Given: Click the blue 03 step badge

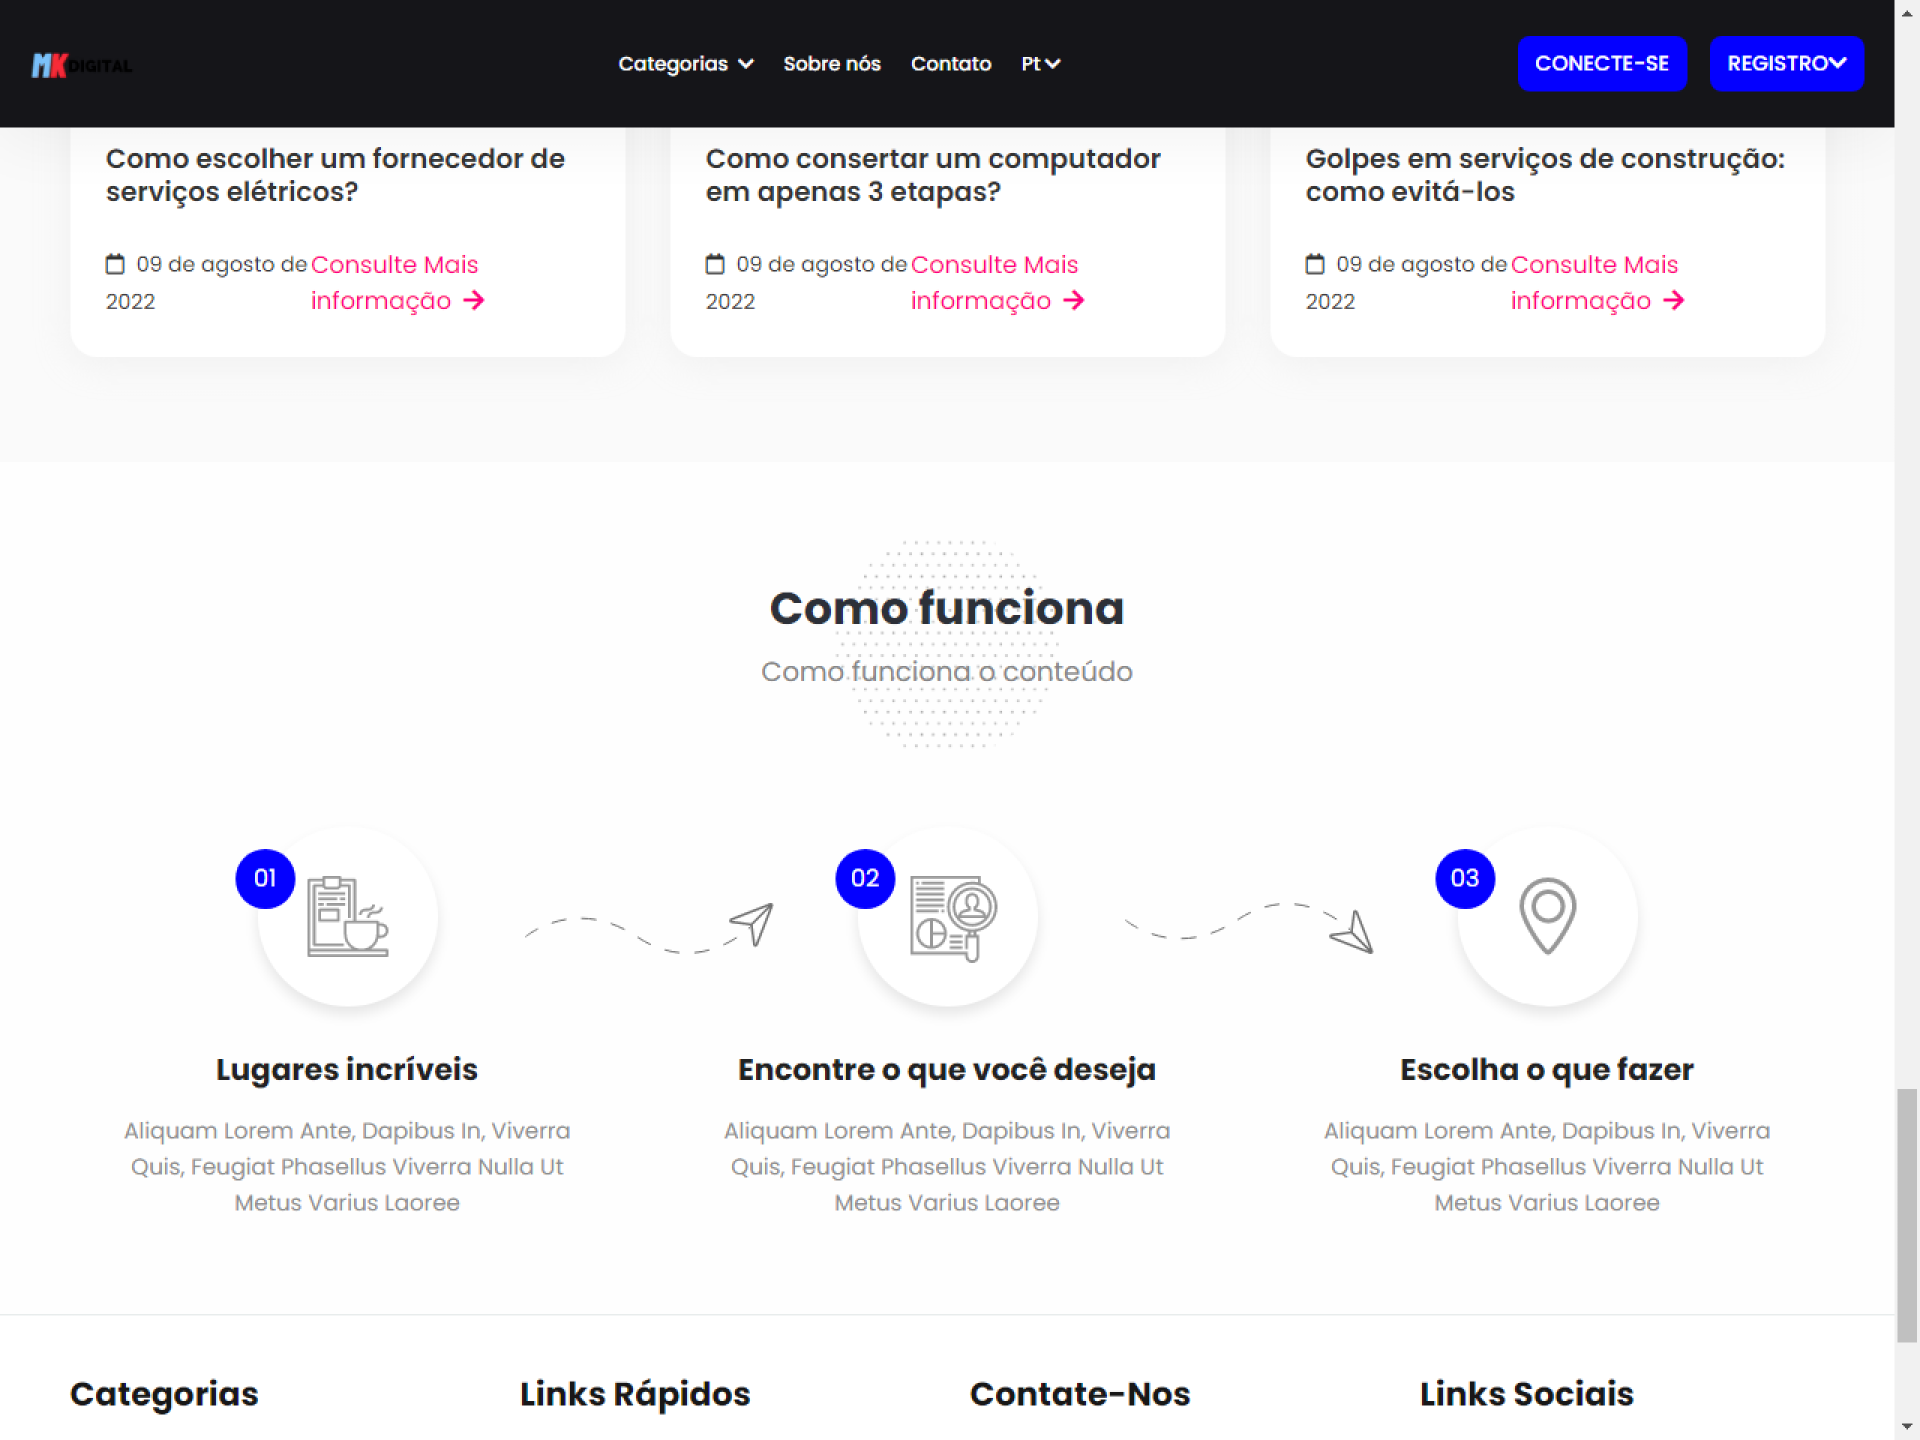Looking at the screenshot, I should click(1465, 878).
